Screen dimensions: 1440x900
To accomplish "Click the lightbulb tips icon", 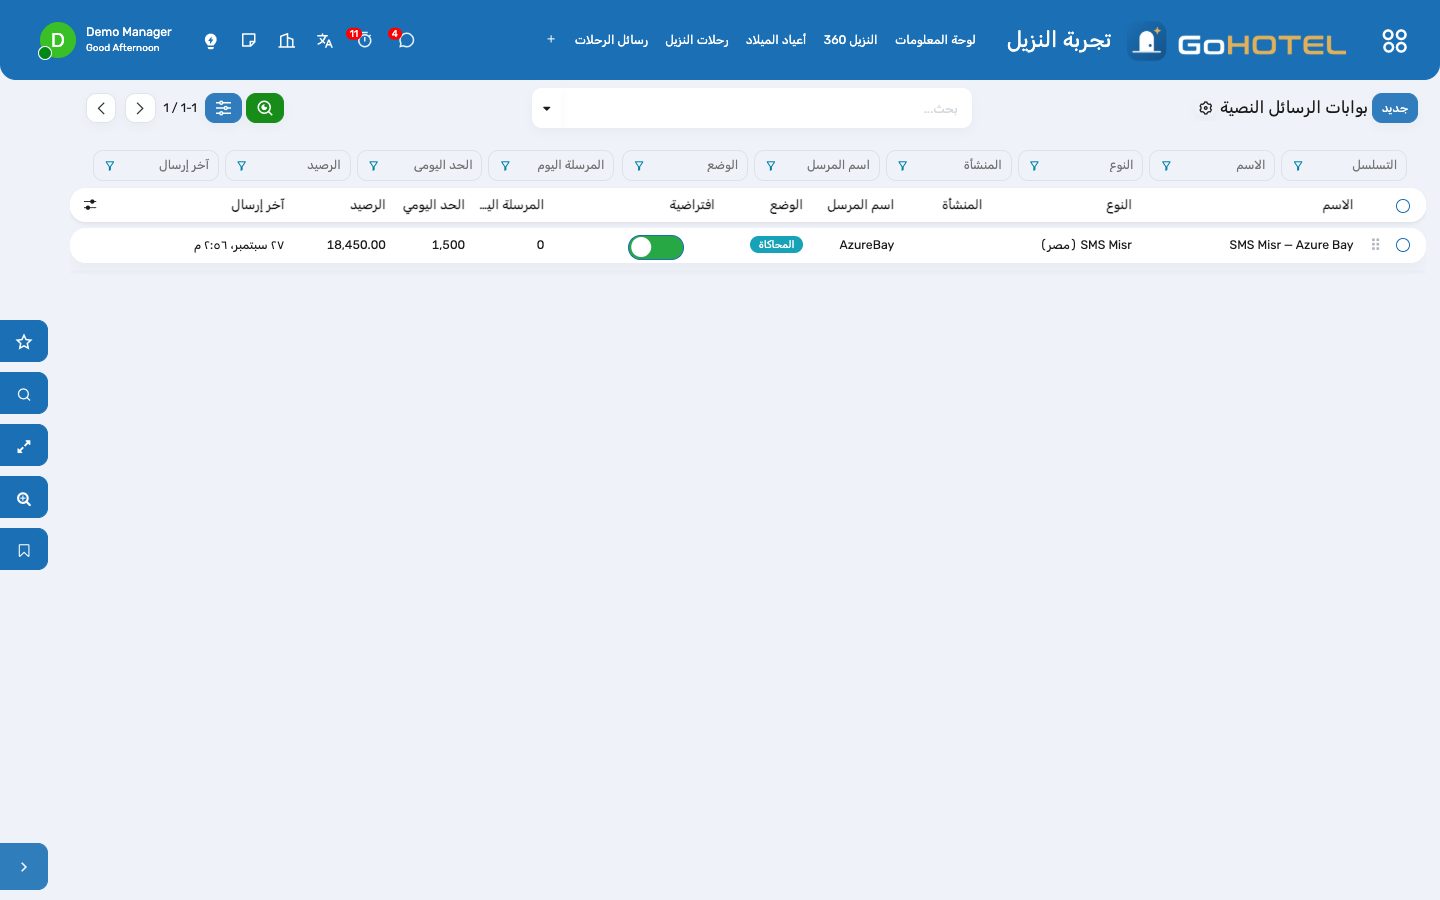I will coord(211,41).
